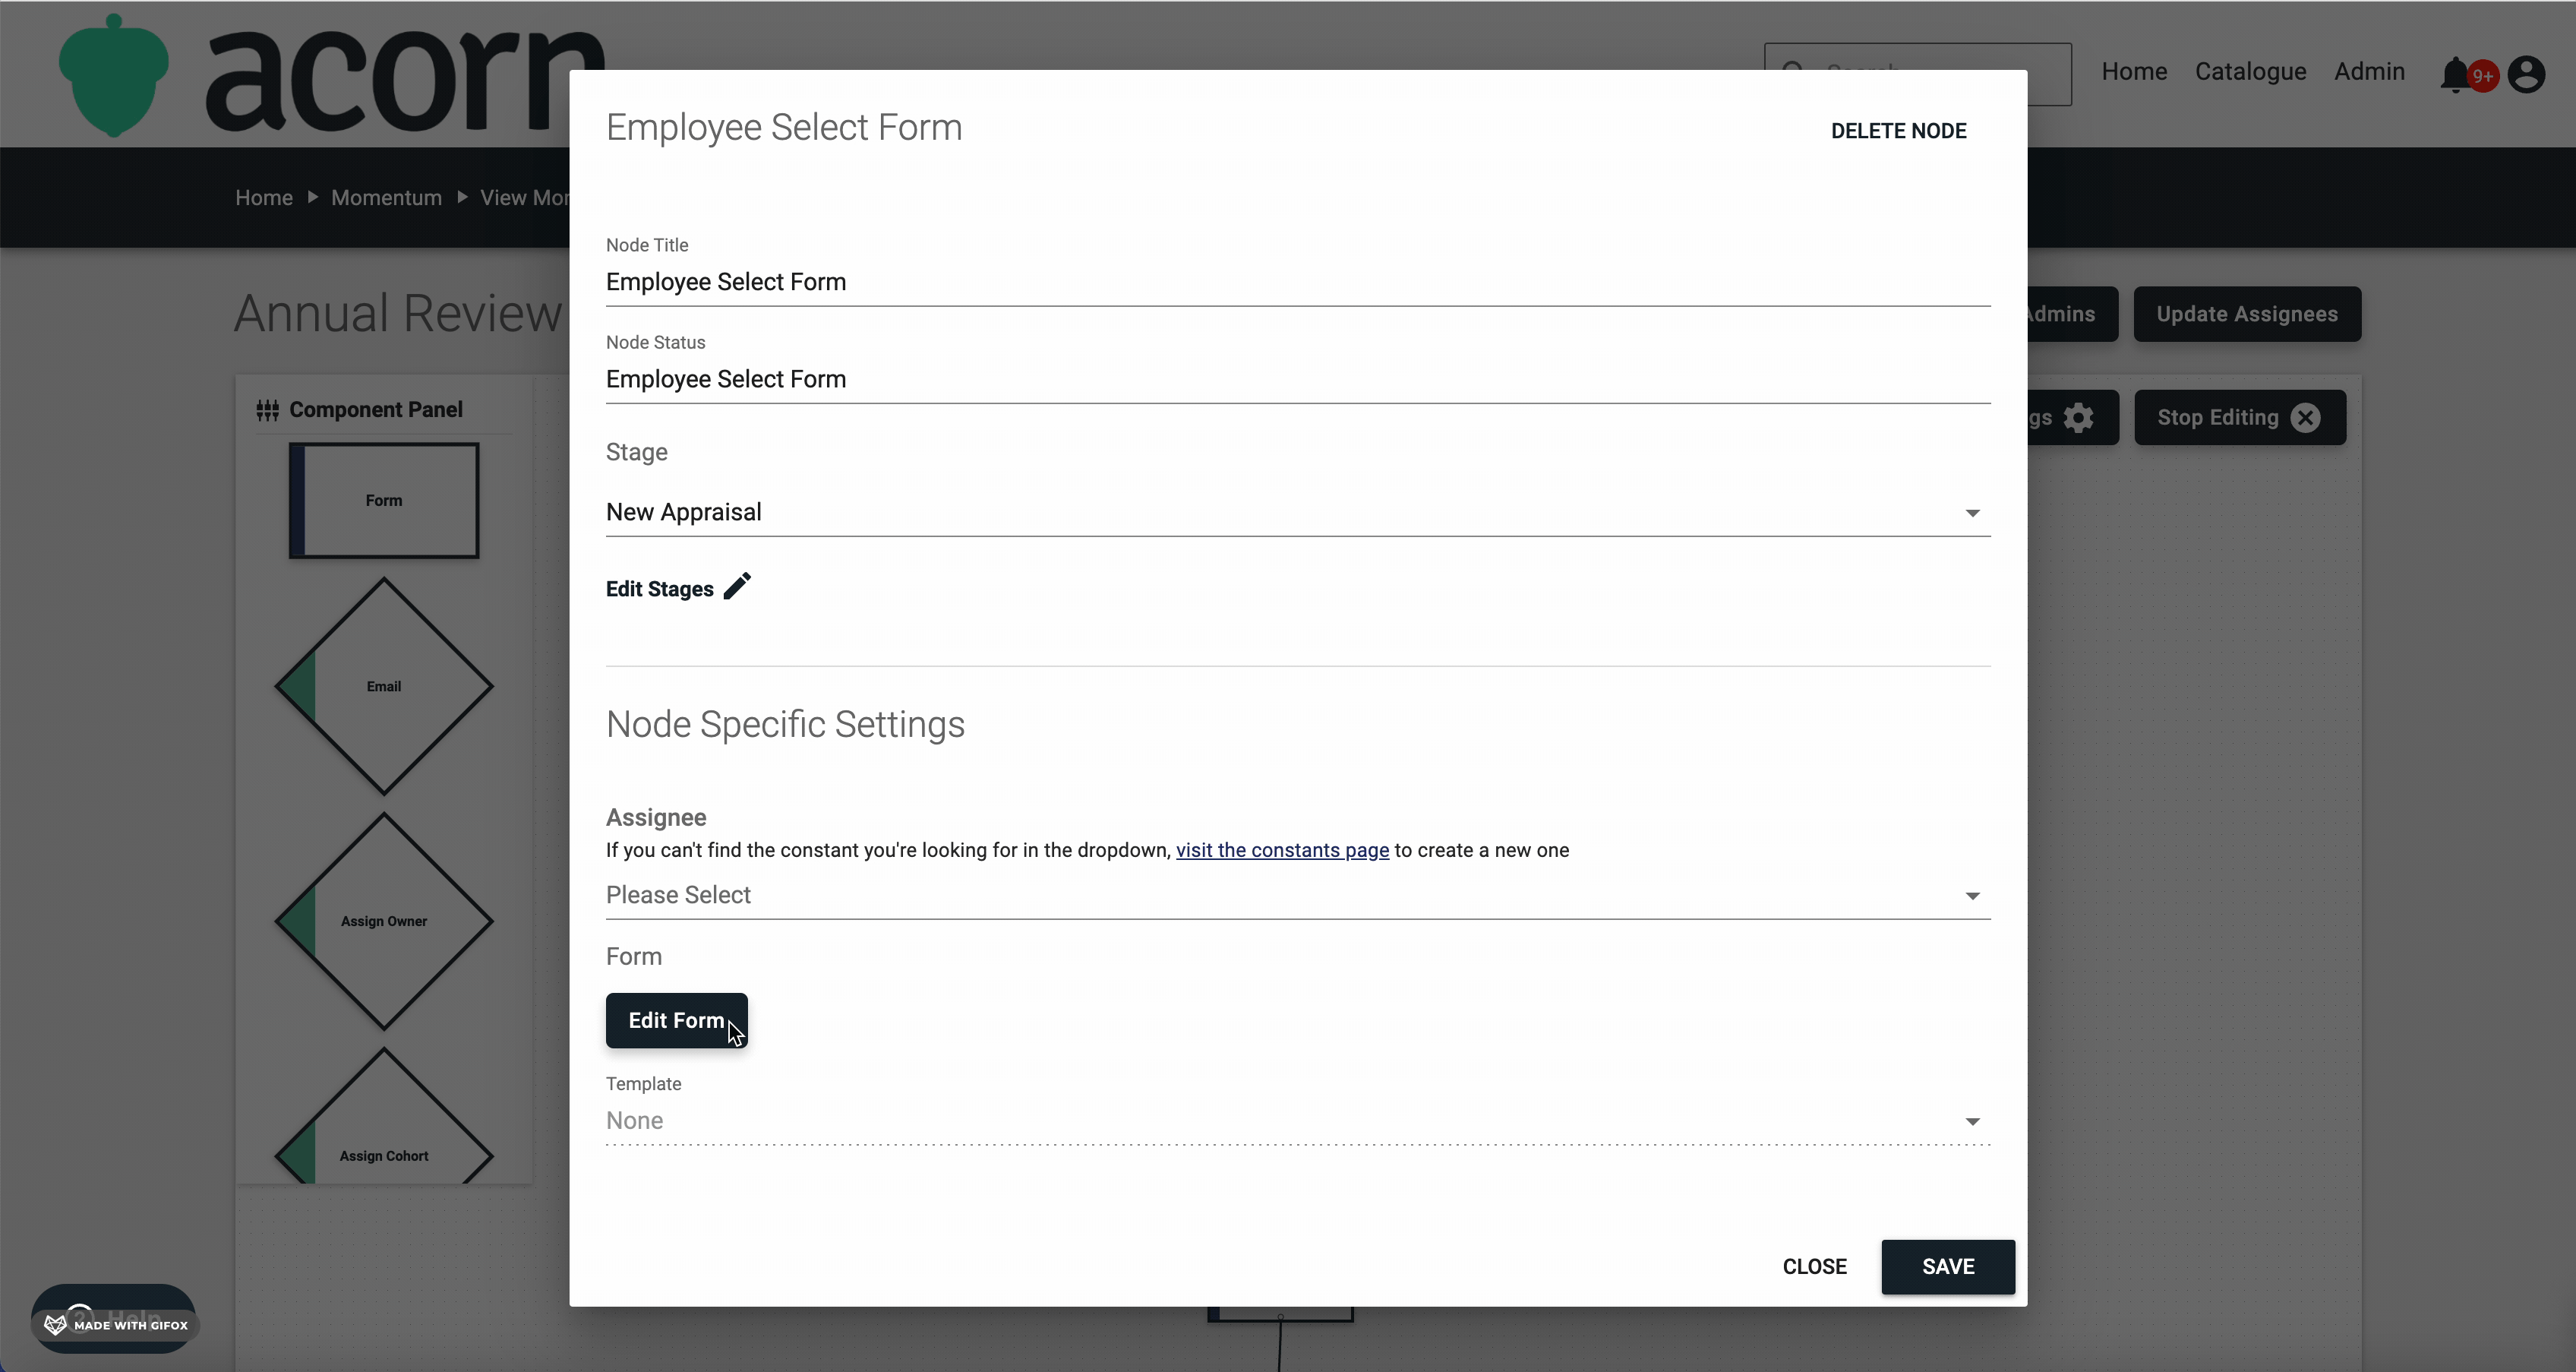Open the Home menu in the top navigation

tap(2134, 72)
